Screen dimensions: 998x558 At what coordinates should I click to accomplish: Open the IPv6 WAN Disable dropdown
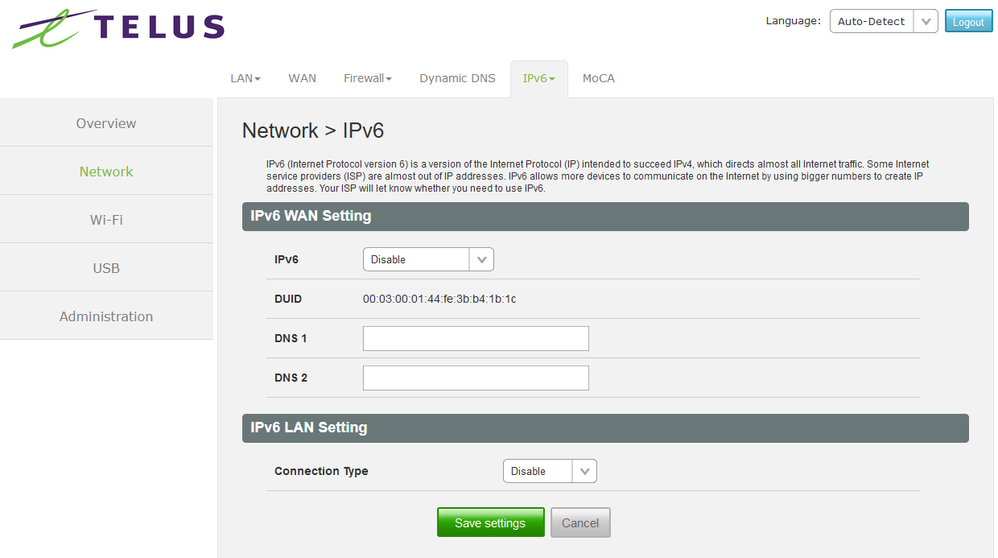click(x=428, y=259)
